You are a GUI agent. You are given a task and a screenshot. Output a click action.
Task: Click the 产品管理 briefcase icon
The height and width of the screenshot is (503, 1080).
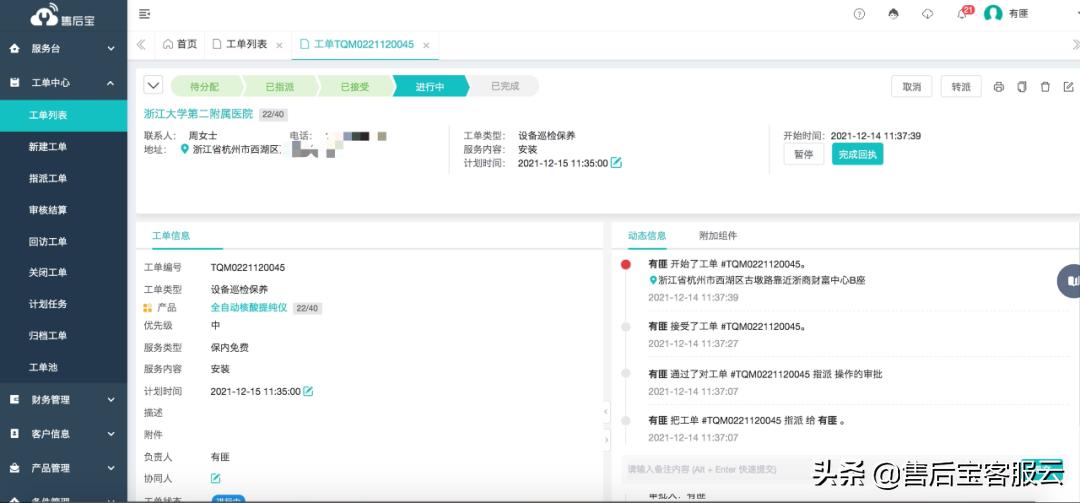[15, 468]
